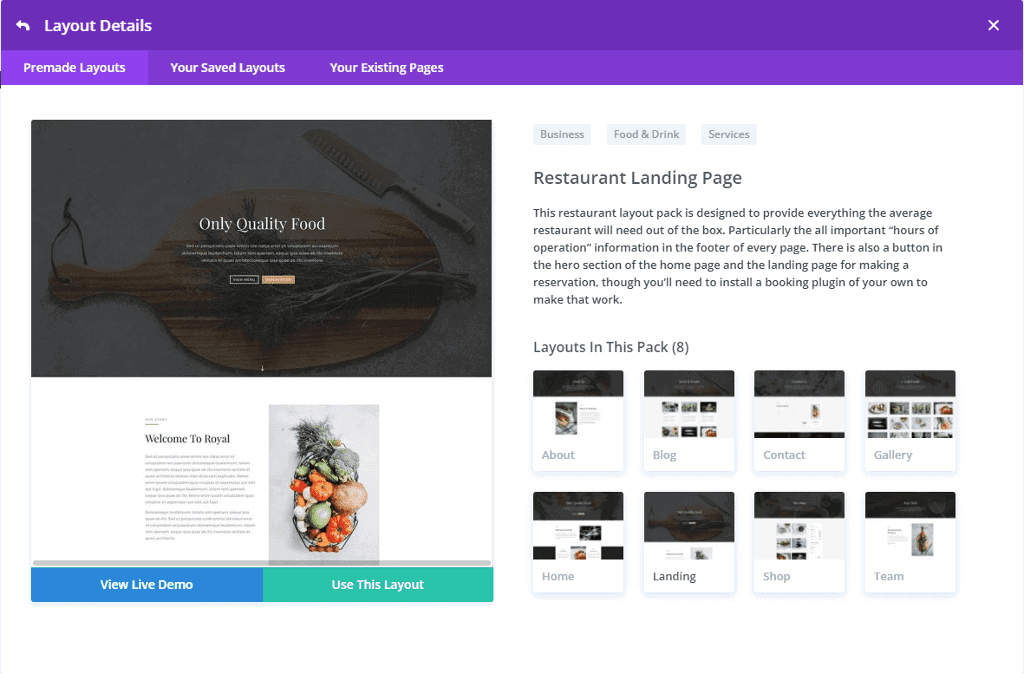Choose the Blog layout thumbnail
The image size is (1024, 674).
(x=689, y=420)
